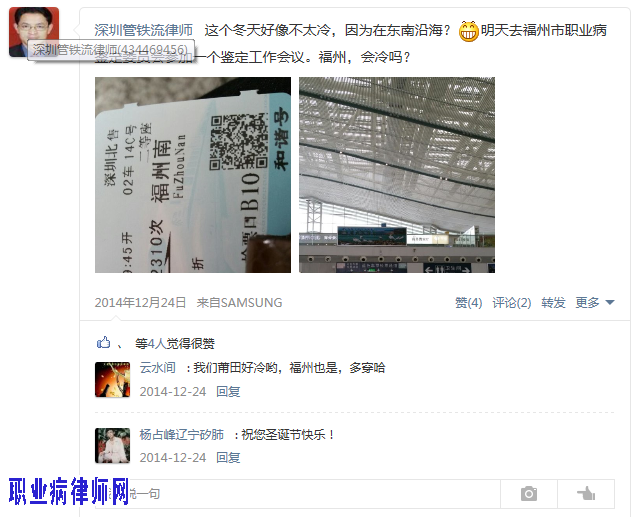Click the 来自SAMSUNG source text

(239, 303)
